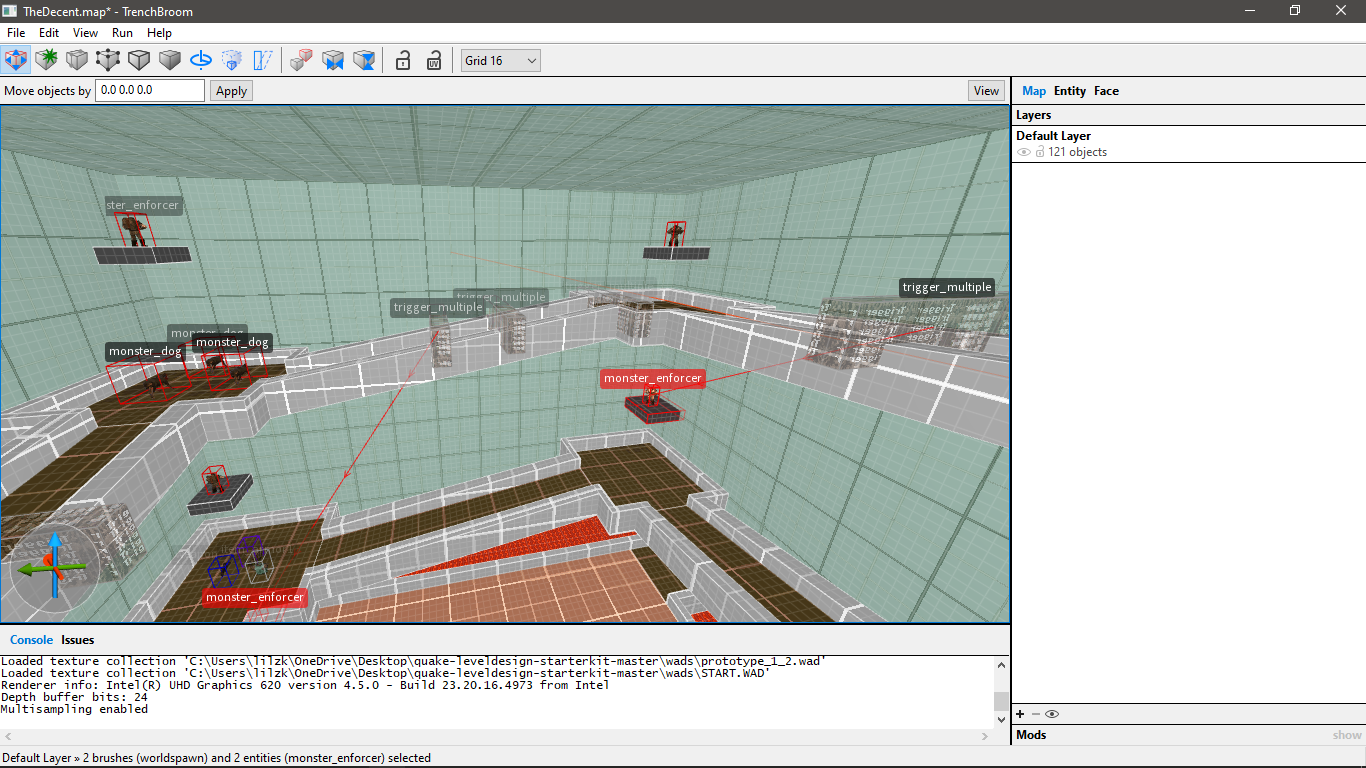Toggle Default Layer visibility eye
This screenshot has width=1366, height=768.
(x=1024, y=152)
